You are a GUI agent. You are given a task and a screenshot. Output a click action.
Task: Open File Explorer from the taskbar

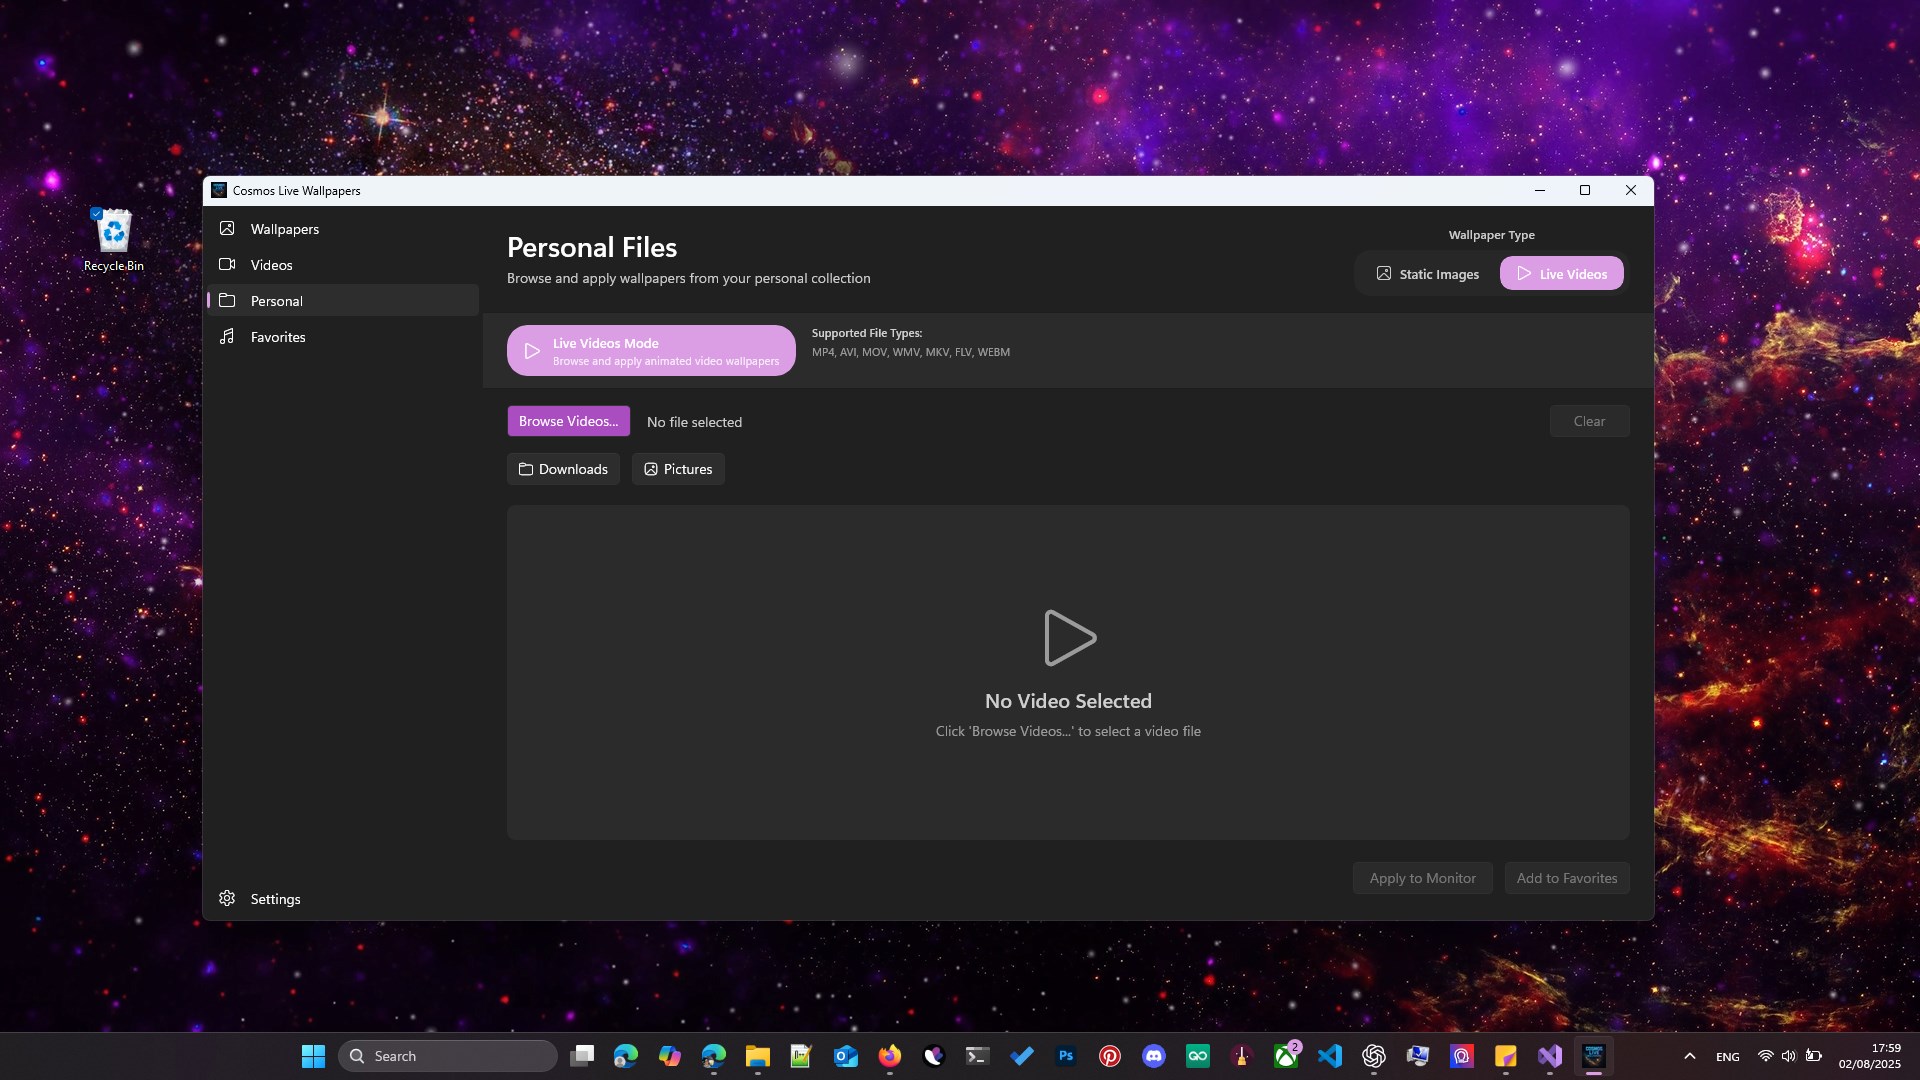click(x=758, y=1056)
